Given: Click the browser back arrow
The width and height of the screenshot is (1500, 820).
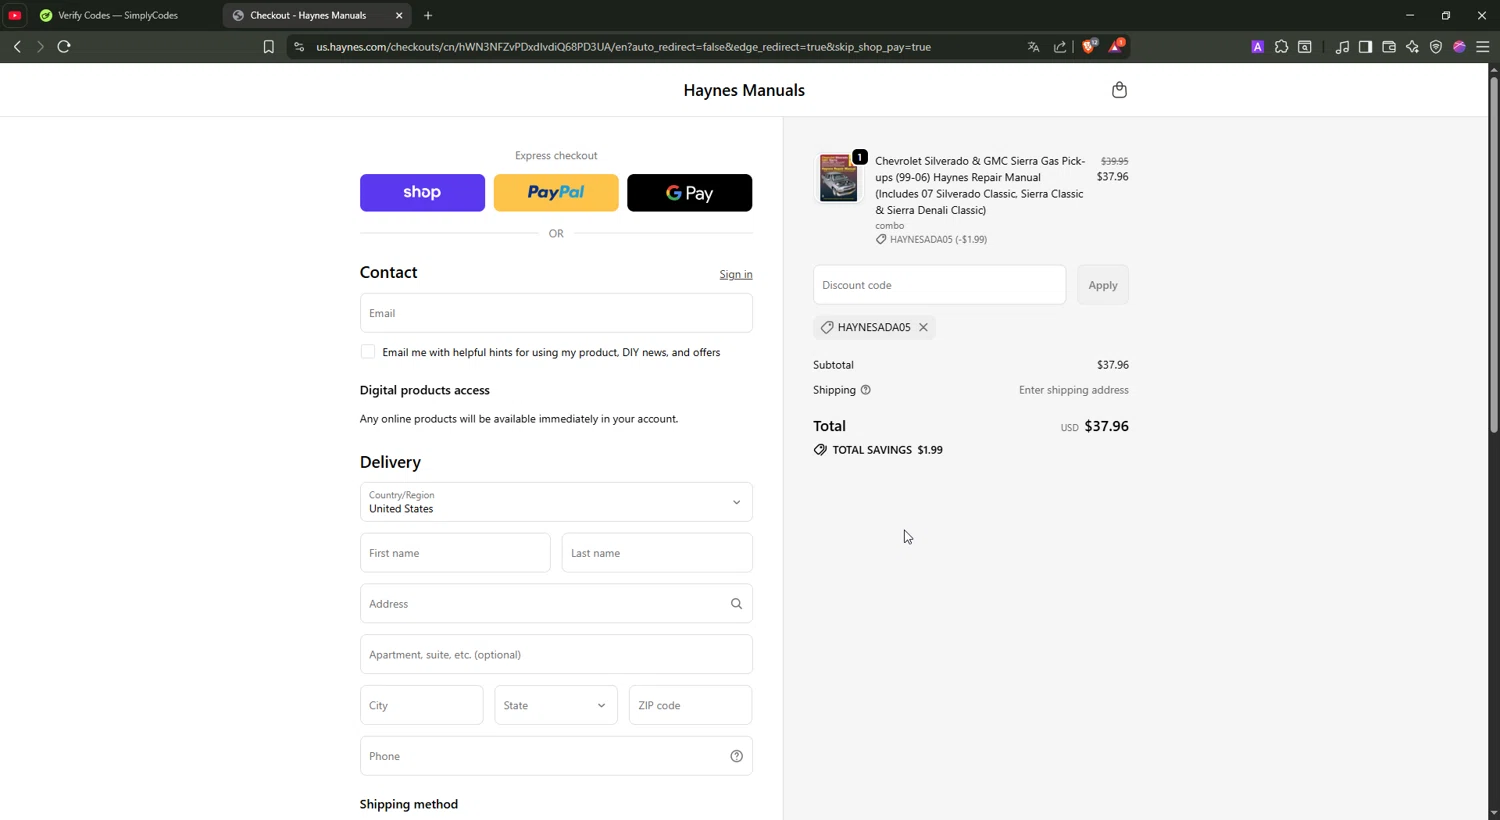Looking at the screenshot, I should (17, 47).
